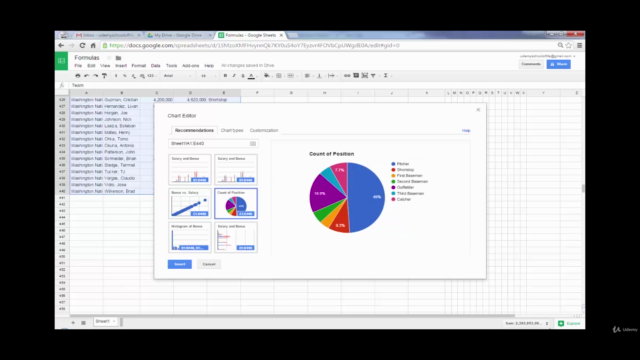Select the Recommendations tab
The width and height of the screenshot is (640, 360).
point(194,130)
